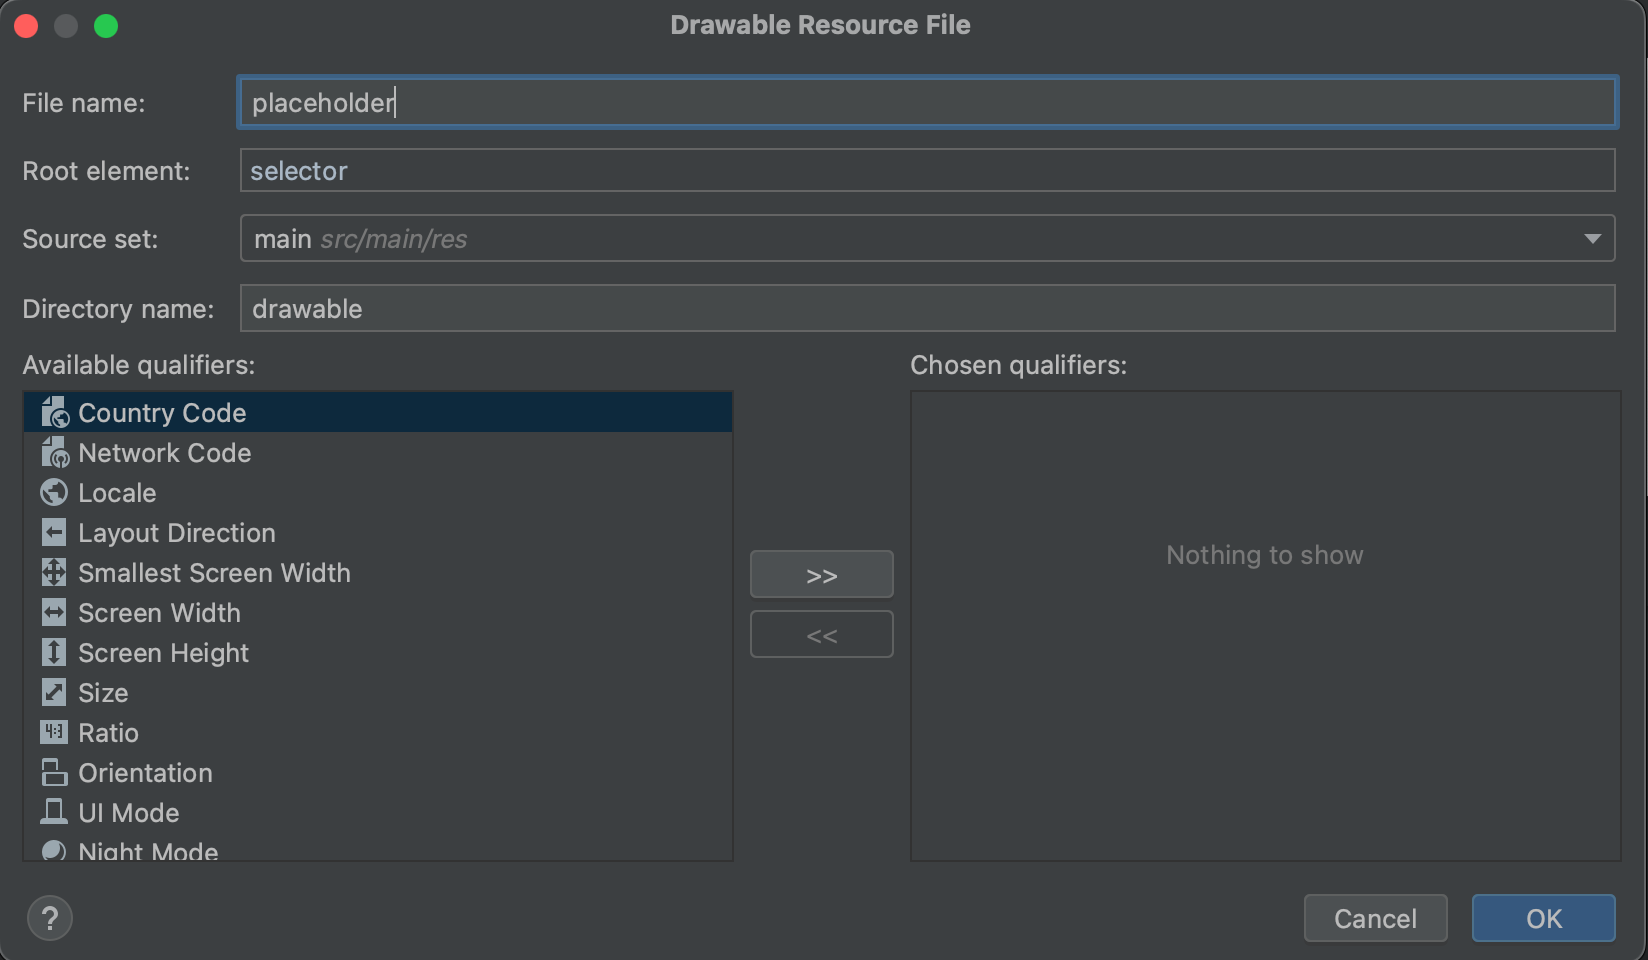Select the Night Mode label
This screenshot has width=1648, height=960.
click(148, 851)
